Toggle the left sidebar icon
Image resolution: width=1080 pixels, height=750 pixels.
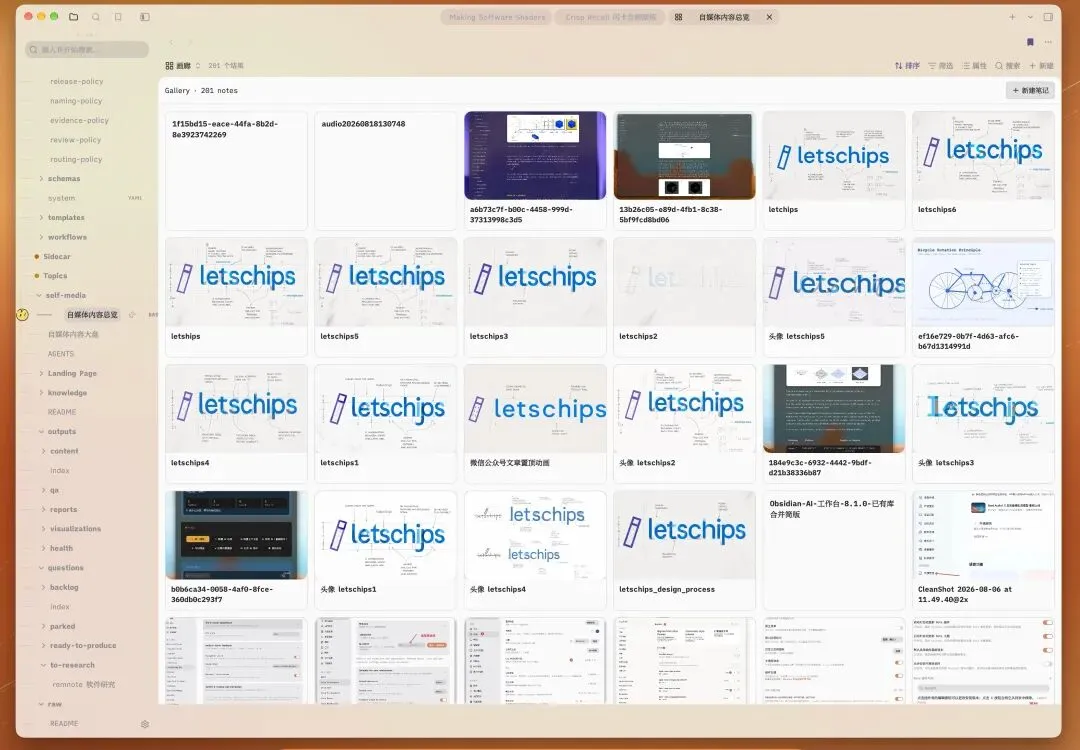pyautogui.click(x=145, y=17)
